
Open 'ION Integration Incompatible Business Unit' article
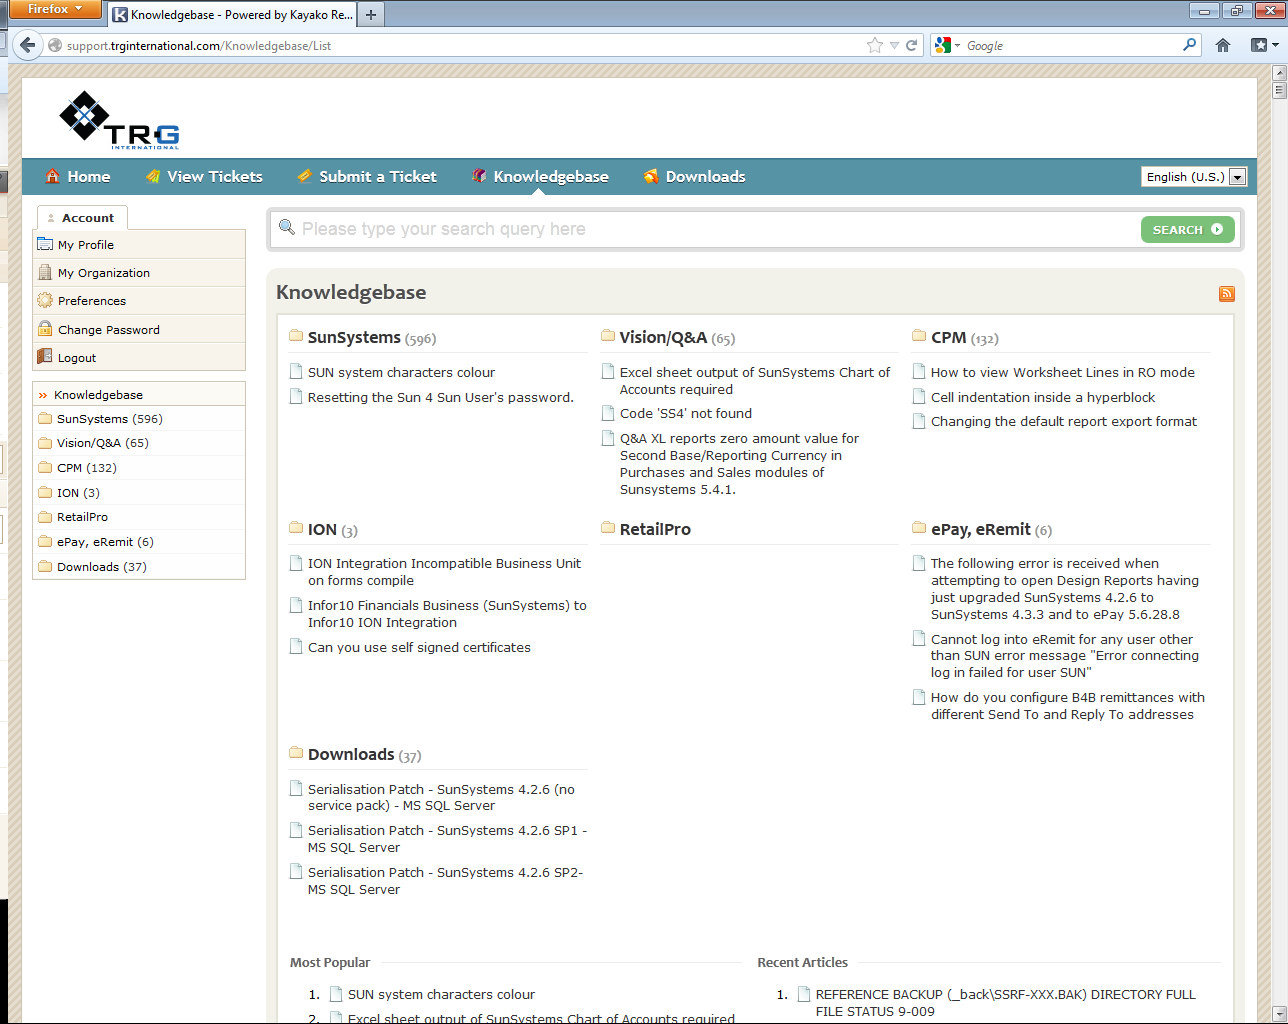click(445, 572)
